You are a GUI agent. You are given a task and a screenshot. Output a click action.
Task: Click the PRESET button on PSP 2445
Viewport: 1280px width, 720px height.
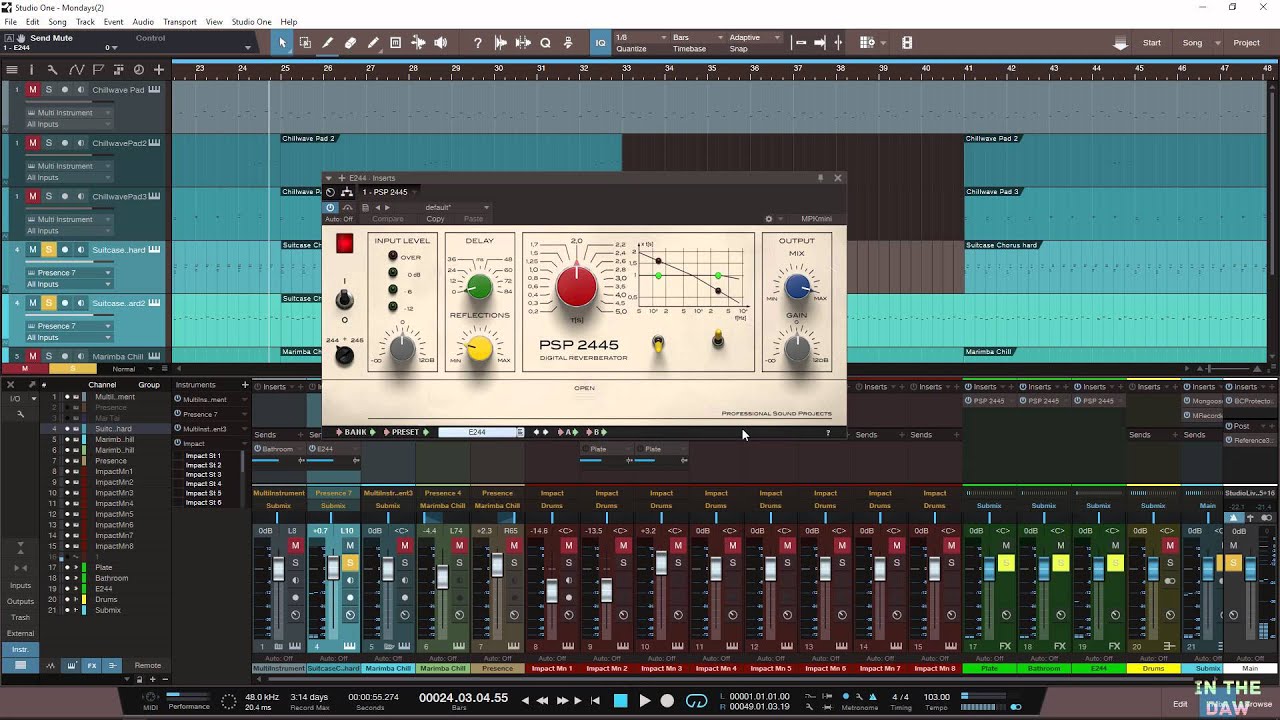pos(405,432)
